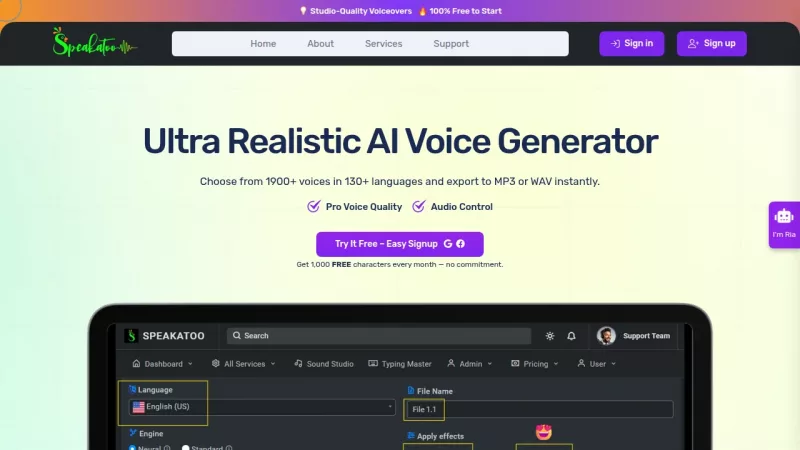Image resolution: width=800 pixels, height=450 pixels.
Task: Open the I'm Ria chatbot widget
Action: click(784, 224)
